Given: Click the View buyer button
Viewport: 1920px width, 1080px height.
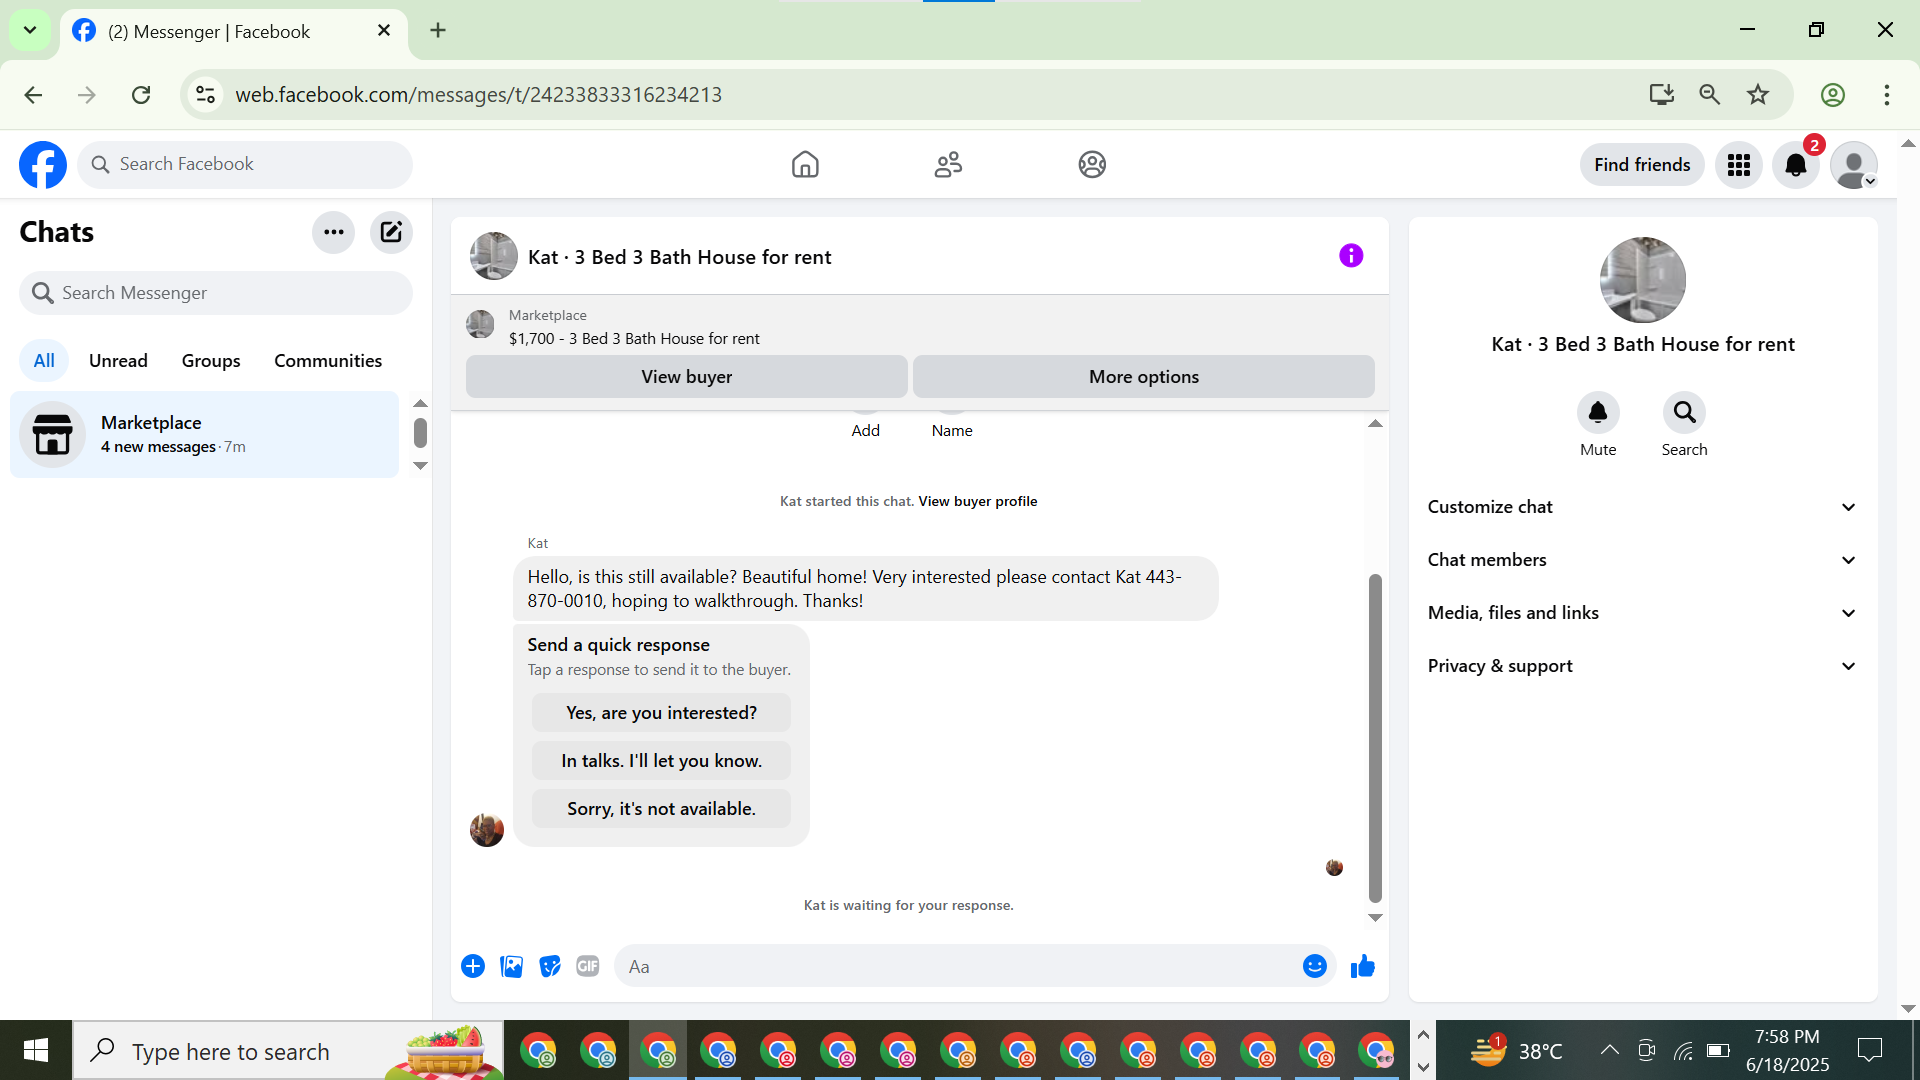Looking at the screenshot, I should [x=687, y=377].
